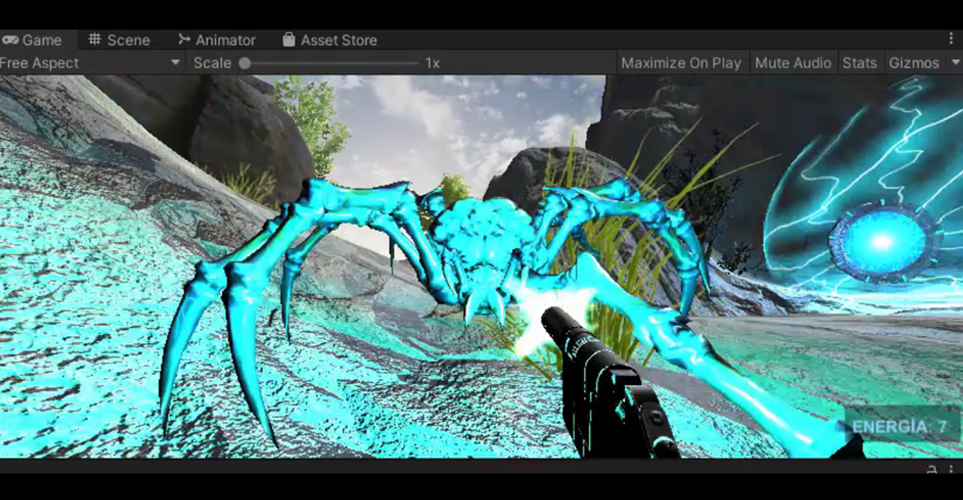Click the glowing blue portal
The height and width of the screenshot is (500, 963).
coord(882,242)
